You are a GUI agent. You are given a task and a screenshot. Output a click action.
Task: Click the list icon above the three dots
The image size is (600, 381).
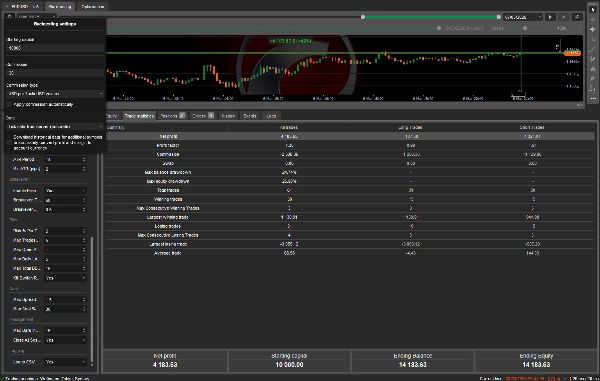[592, 88]
